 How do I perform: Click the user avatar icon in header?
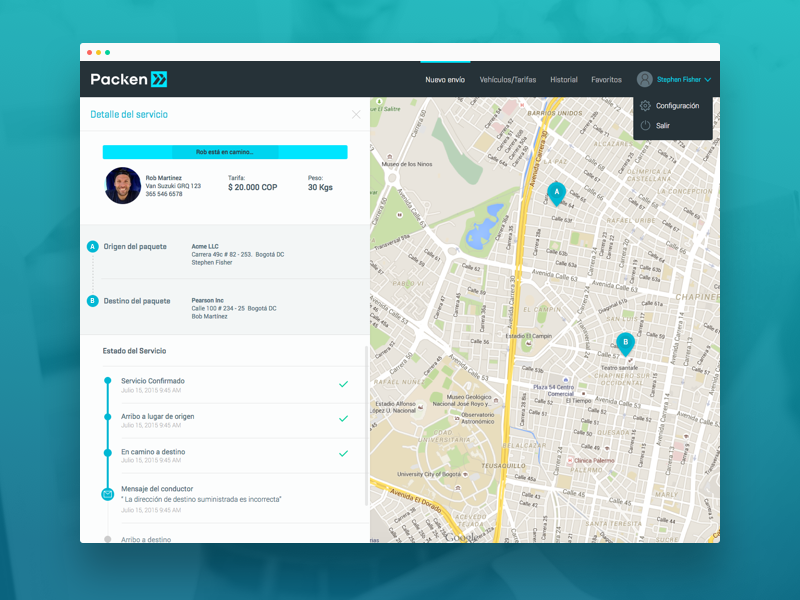(x=644, y=79)
